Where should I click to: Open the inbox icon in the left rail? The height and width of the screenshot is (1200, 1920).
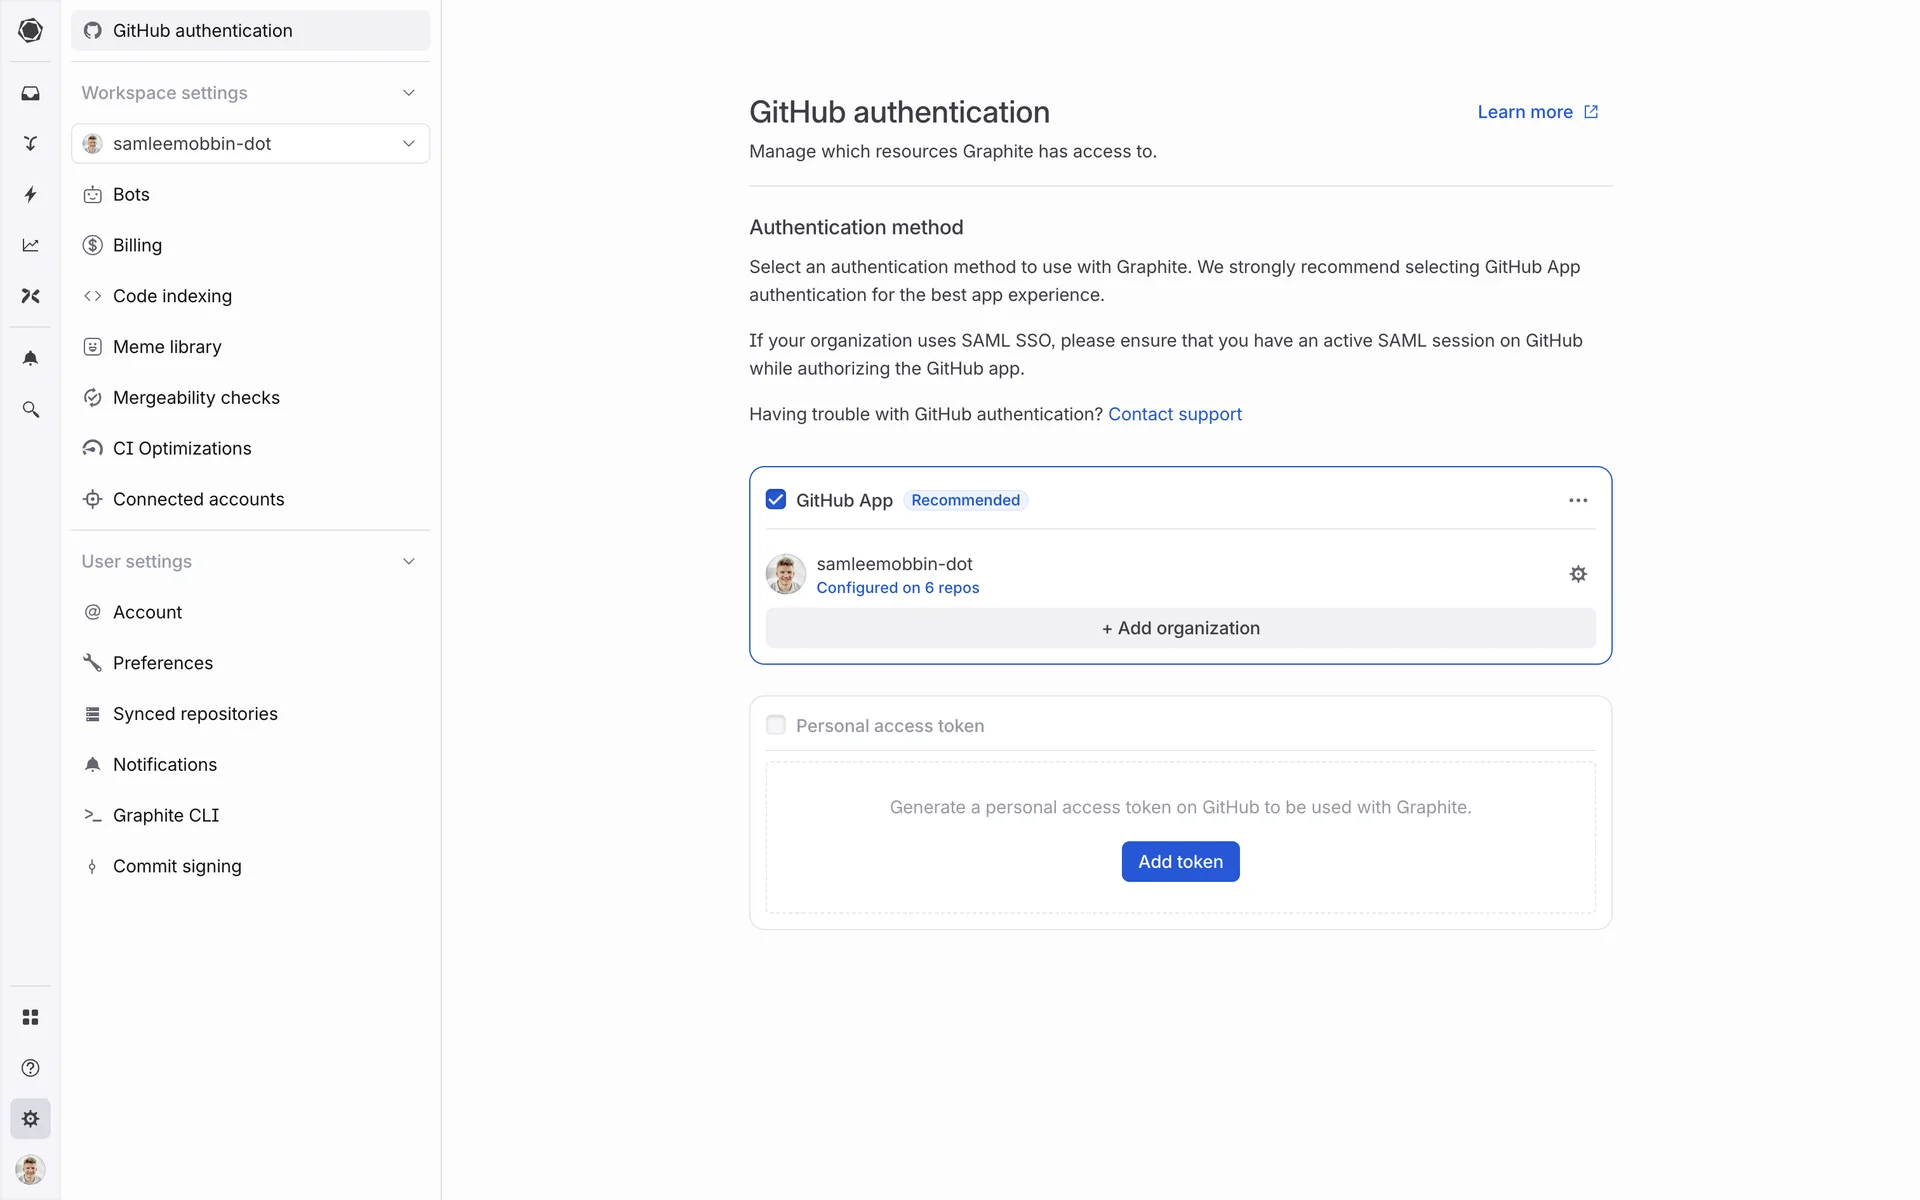tap(30, 93)
